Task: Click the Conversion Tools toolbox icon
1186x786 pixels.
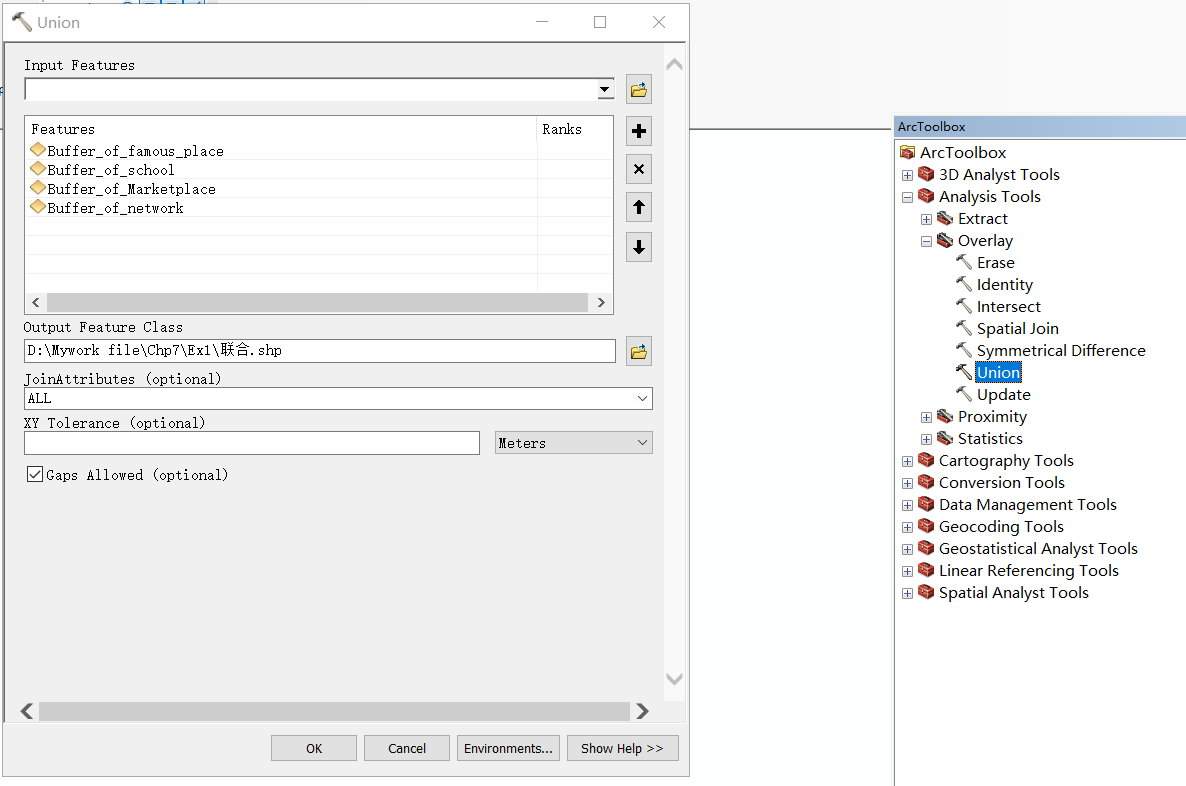Action: [926, 483]
